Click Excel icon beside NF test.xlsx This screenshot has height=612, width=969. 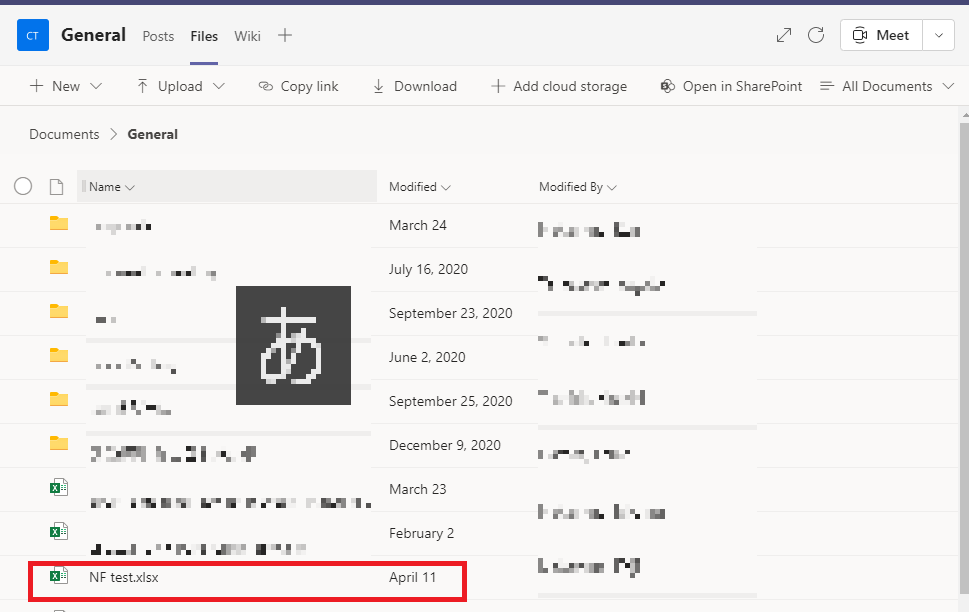pyautogui.click(x=59, y=576)
